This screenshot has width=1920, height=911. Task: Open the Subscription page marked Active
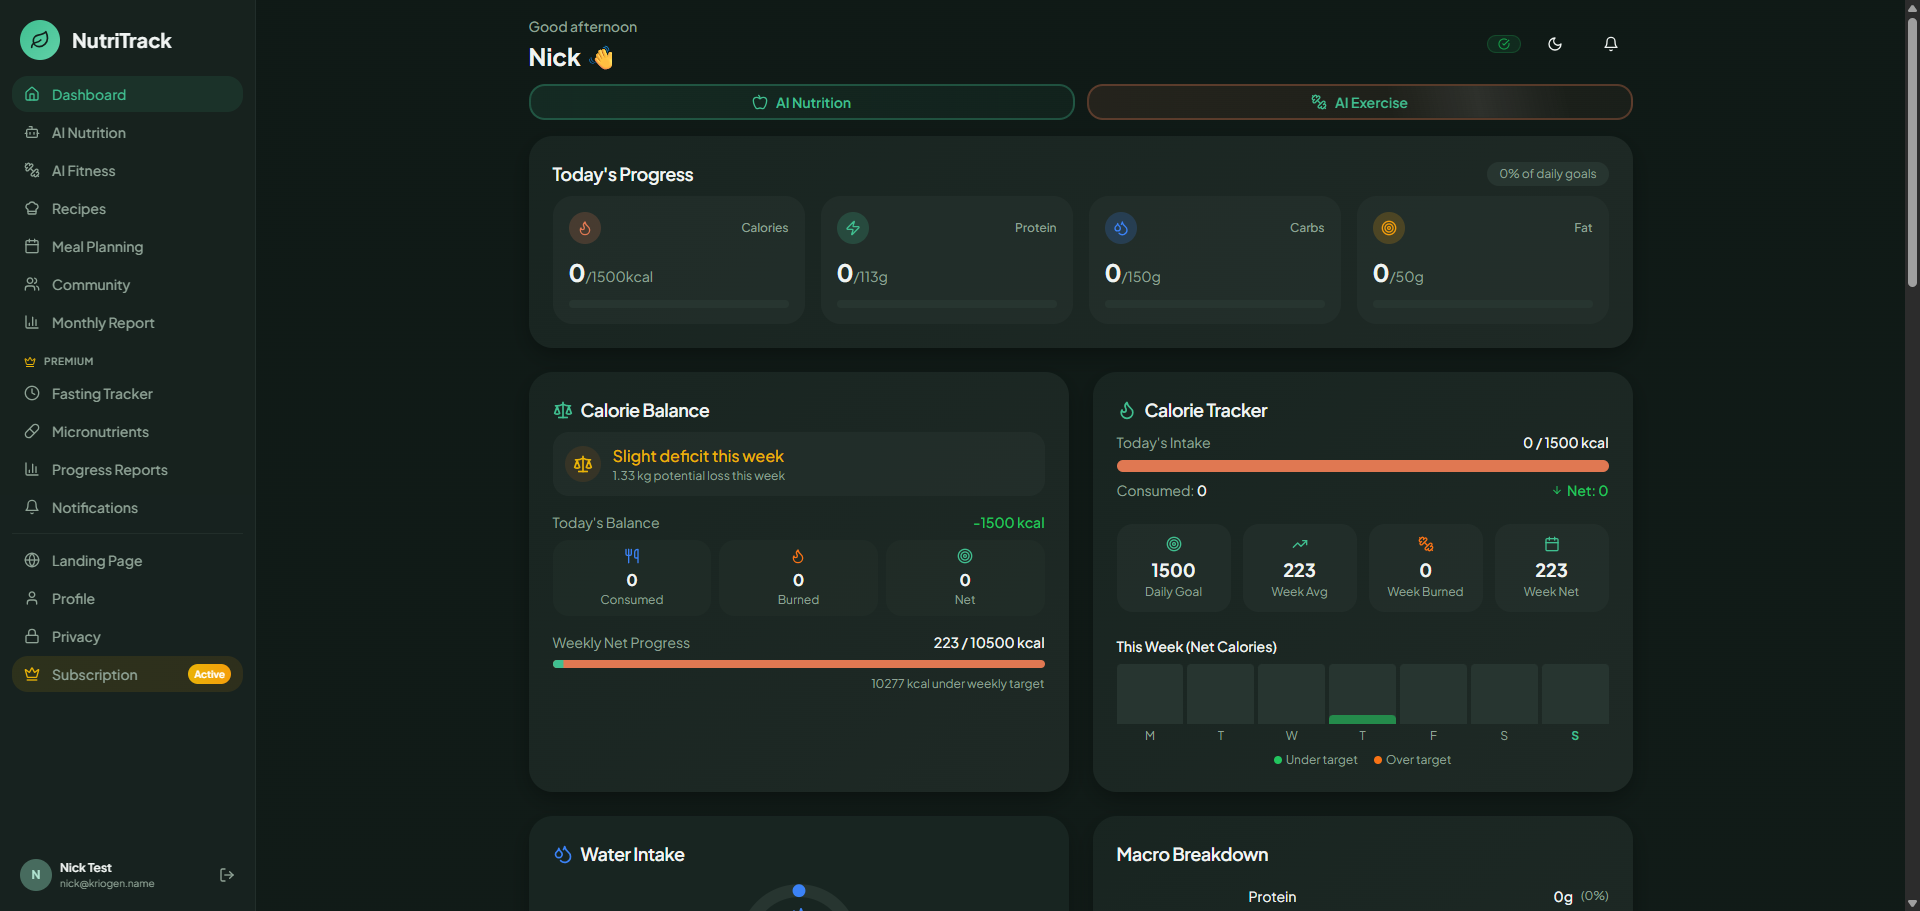coord(95,675)
